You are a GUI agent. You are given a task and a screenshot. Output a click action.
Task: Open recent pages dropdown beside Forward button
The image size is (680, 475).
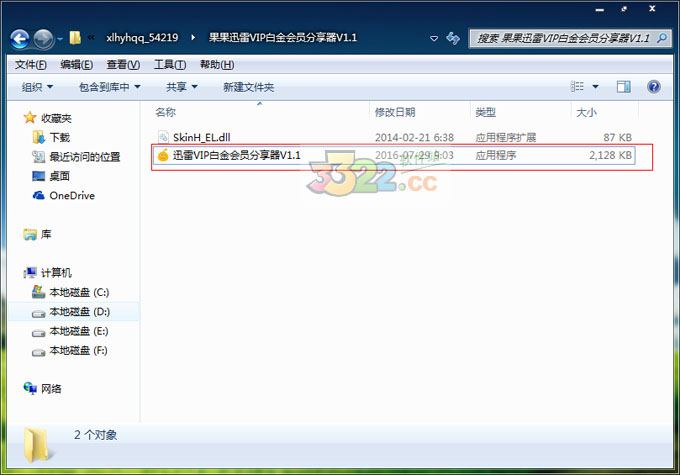[60, 39]
